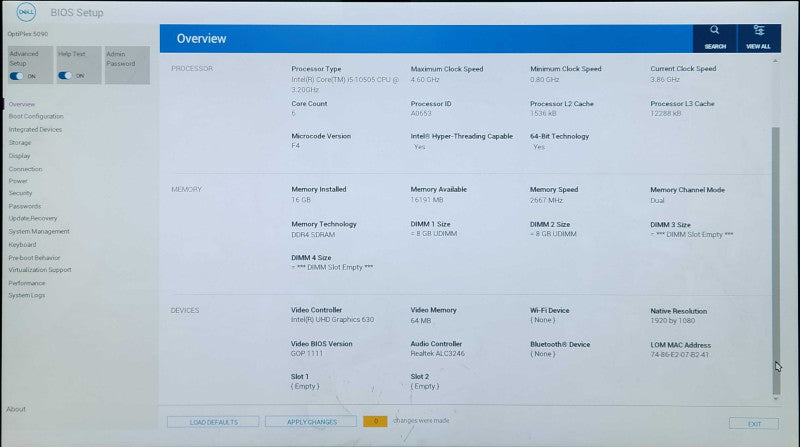Viewport: 800px width, 447px height.
Task: Click the Overview header title
Action: 202,39
